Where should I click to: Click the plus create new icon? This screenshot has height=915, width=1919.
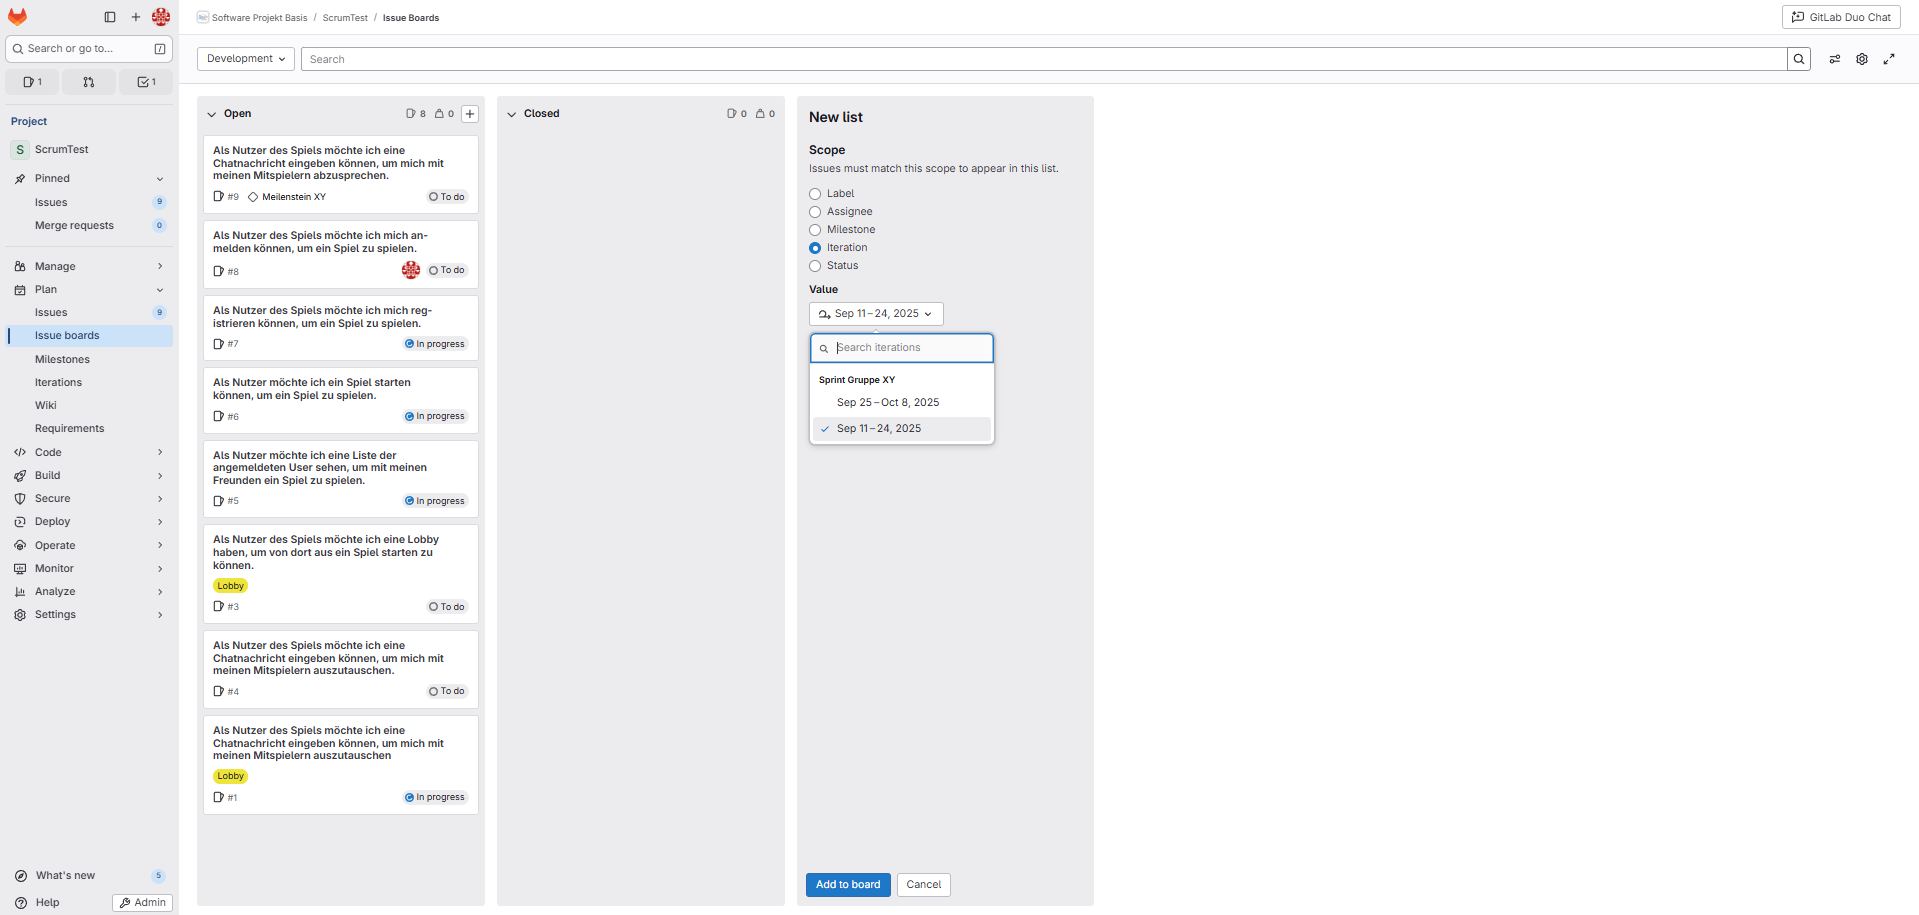click(x=136, y=17)
